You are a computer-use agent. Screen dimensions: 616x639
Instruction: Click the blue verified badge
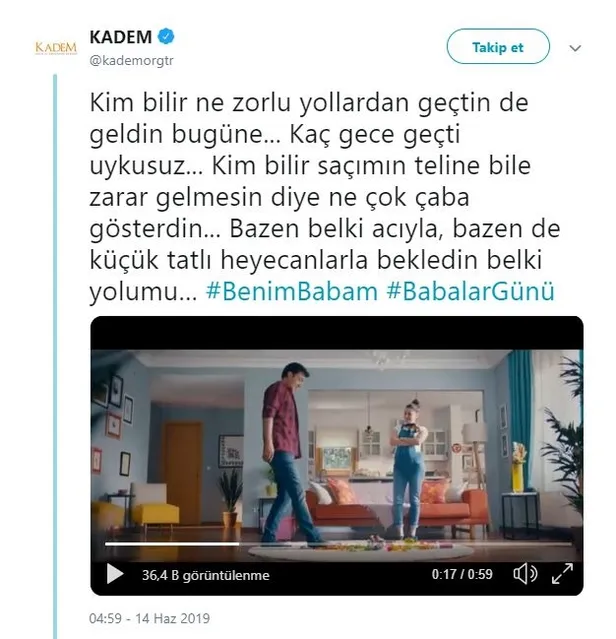tap(166, 37)
